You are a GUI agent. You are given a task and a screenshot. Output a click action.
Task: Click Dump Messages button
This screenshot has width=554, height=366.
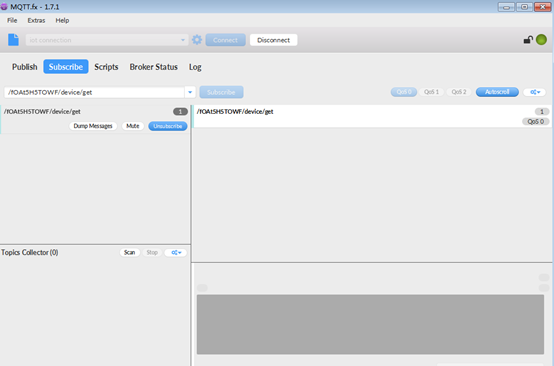(x=93, y=126)
